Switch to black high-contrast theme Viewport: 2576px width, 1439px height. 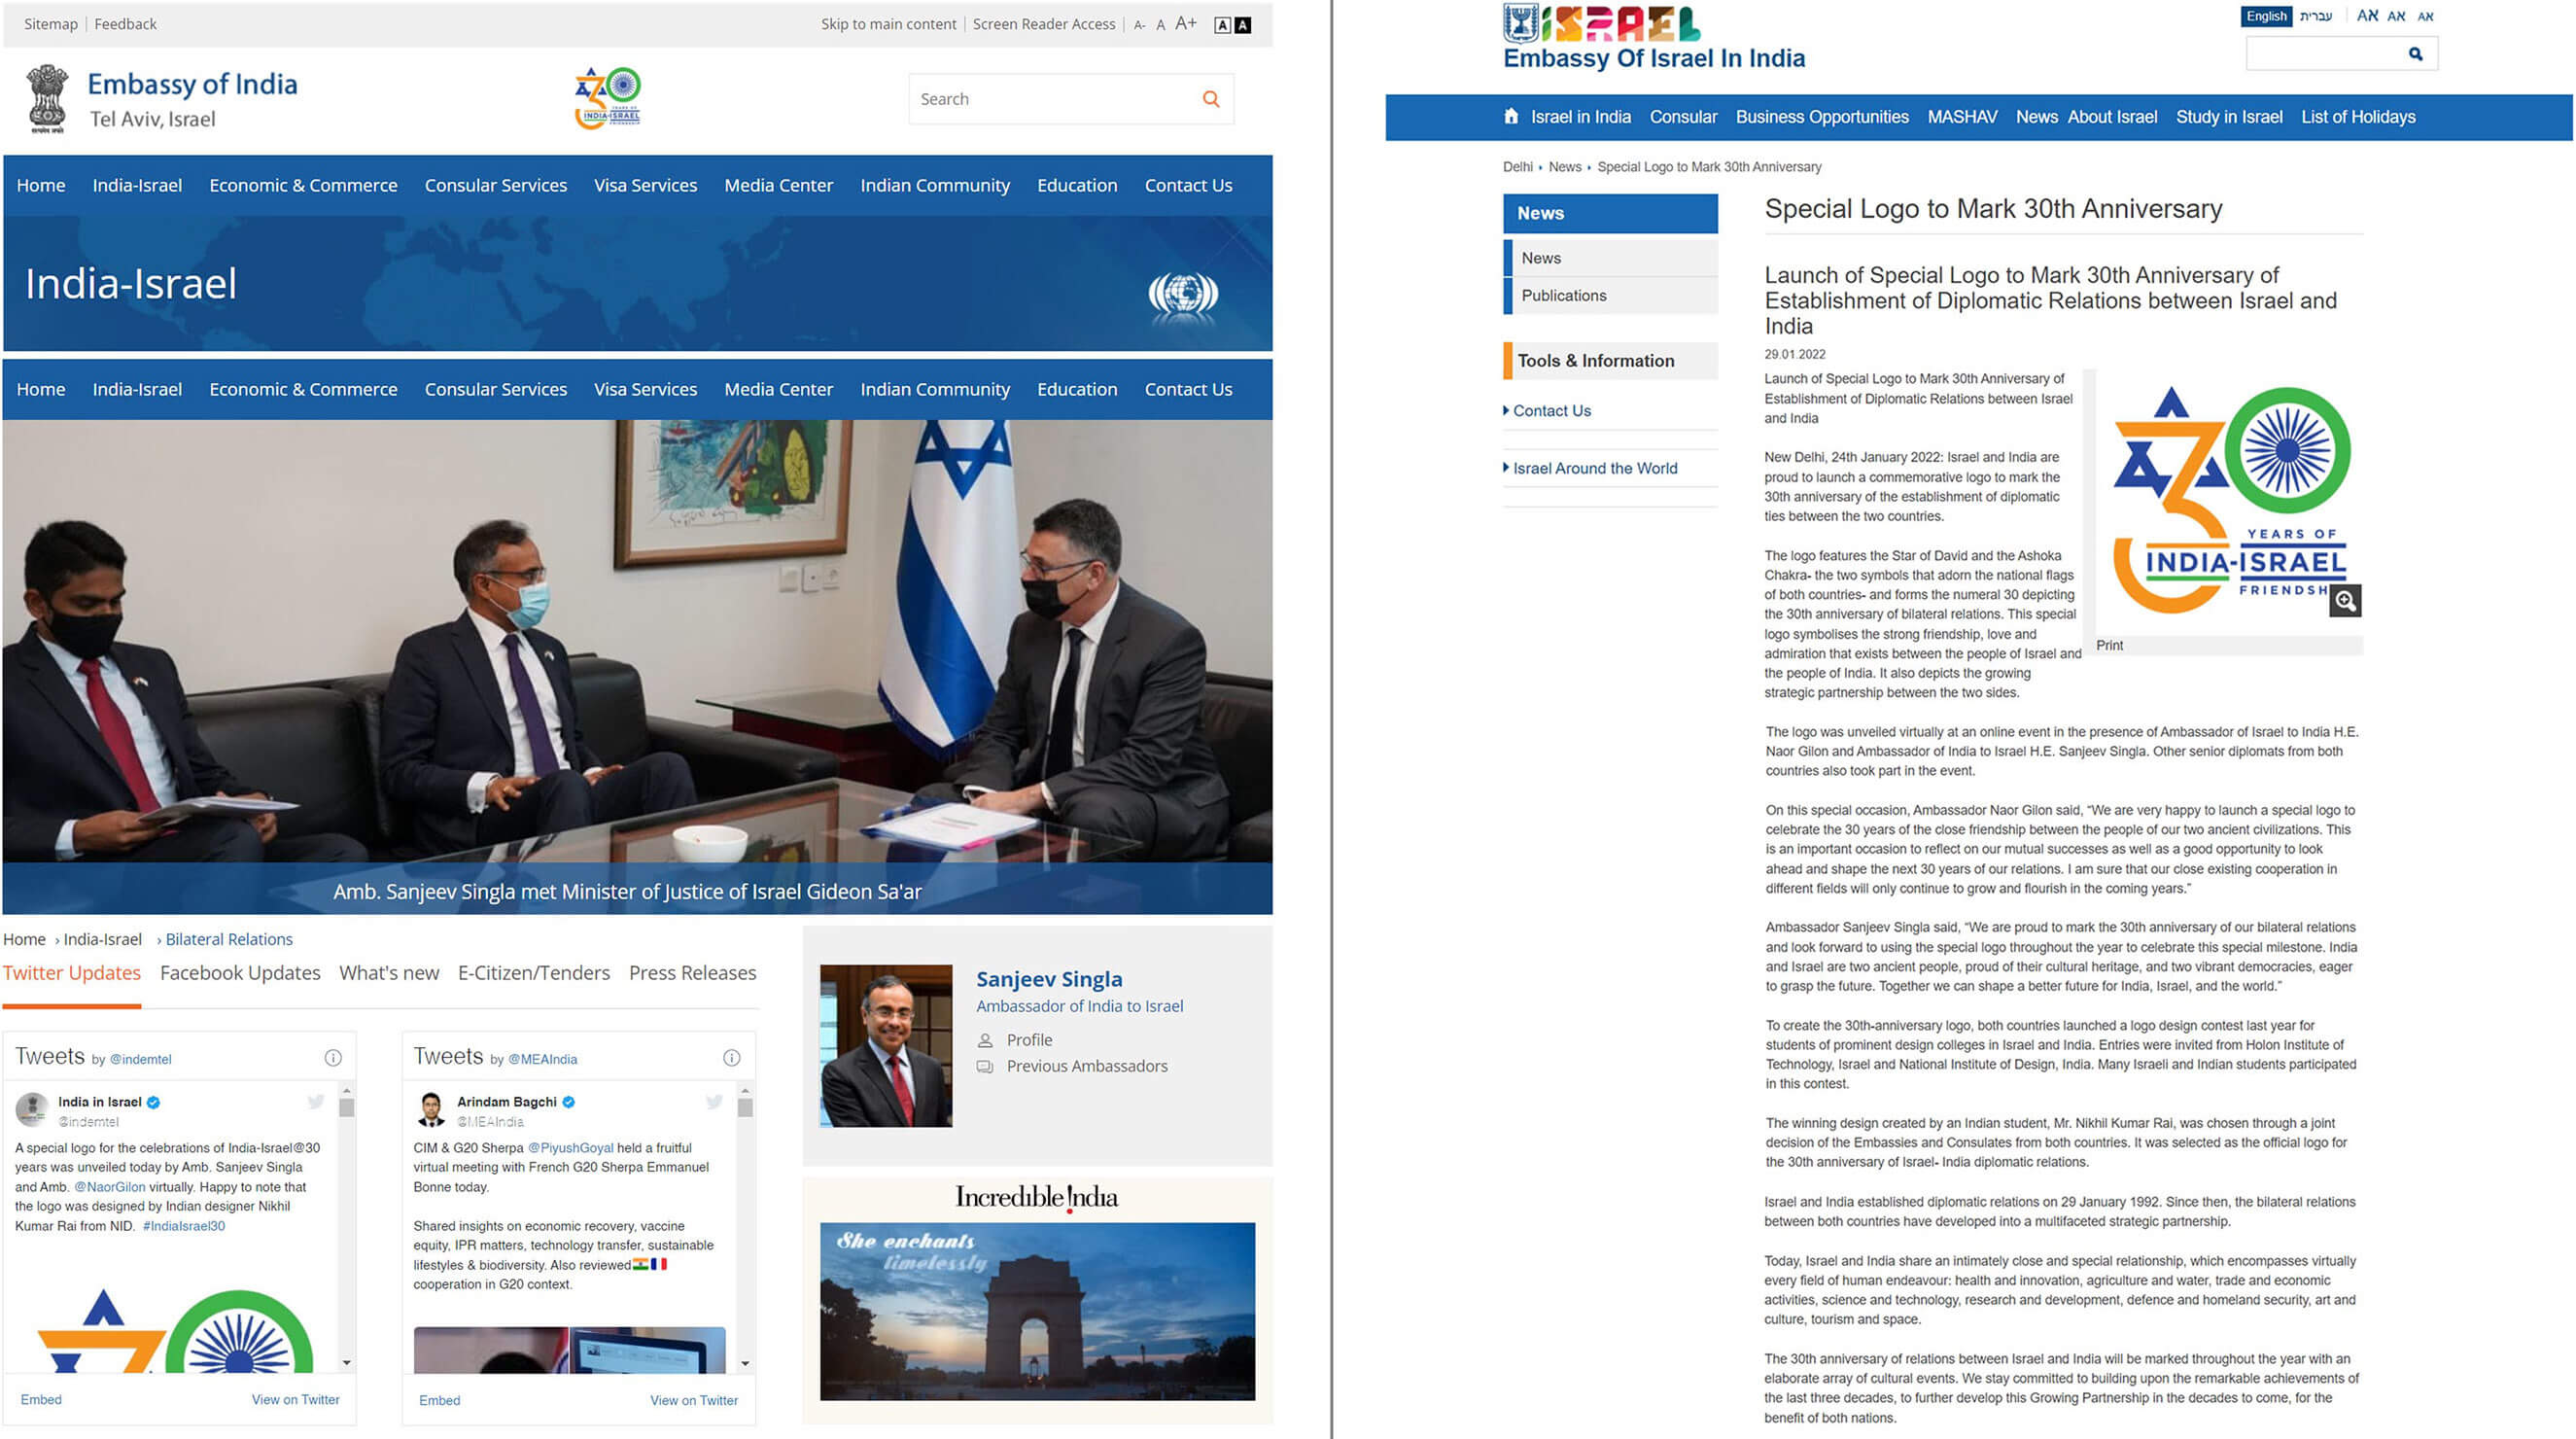(1243, 25)
